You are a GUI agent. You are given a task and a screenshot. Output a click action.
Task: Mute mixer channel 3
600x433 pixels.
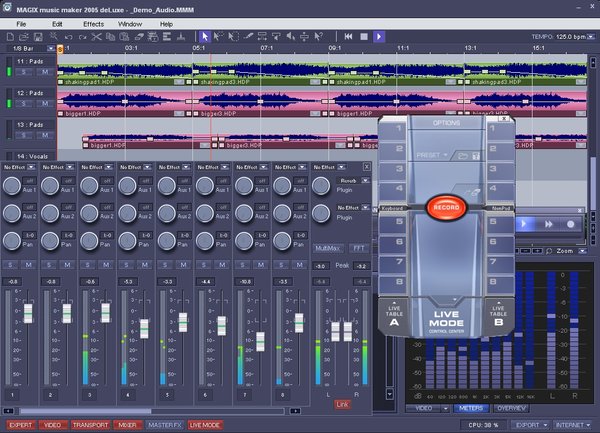(x=106, y=265)
